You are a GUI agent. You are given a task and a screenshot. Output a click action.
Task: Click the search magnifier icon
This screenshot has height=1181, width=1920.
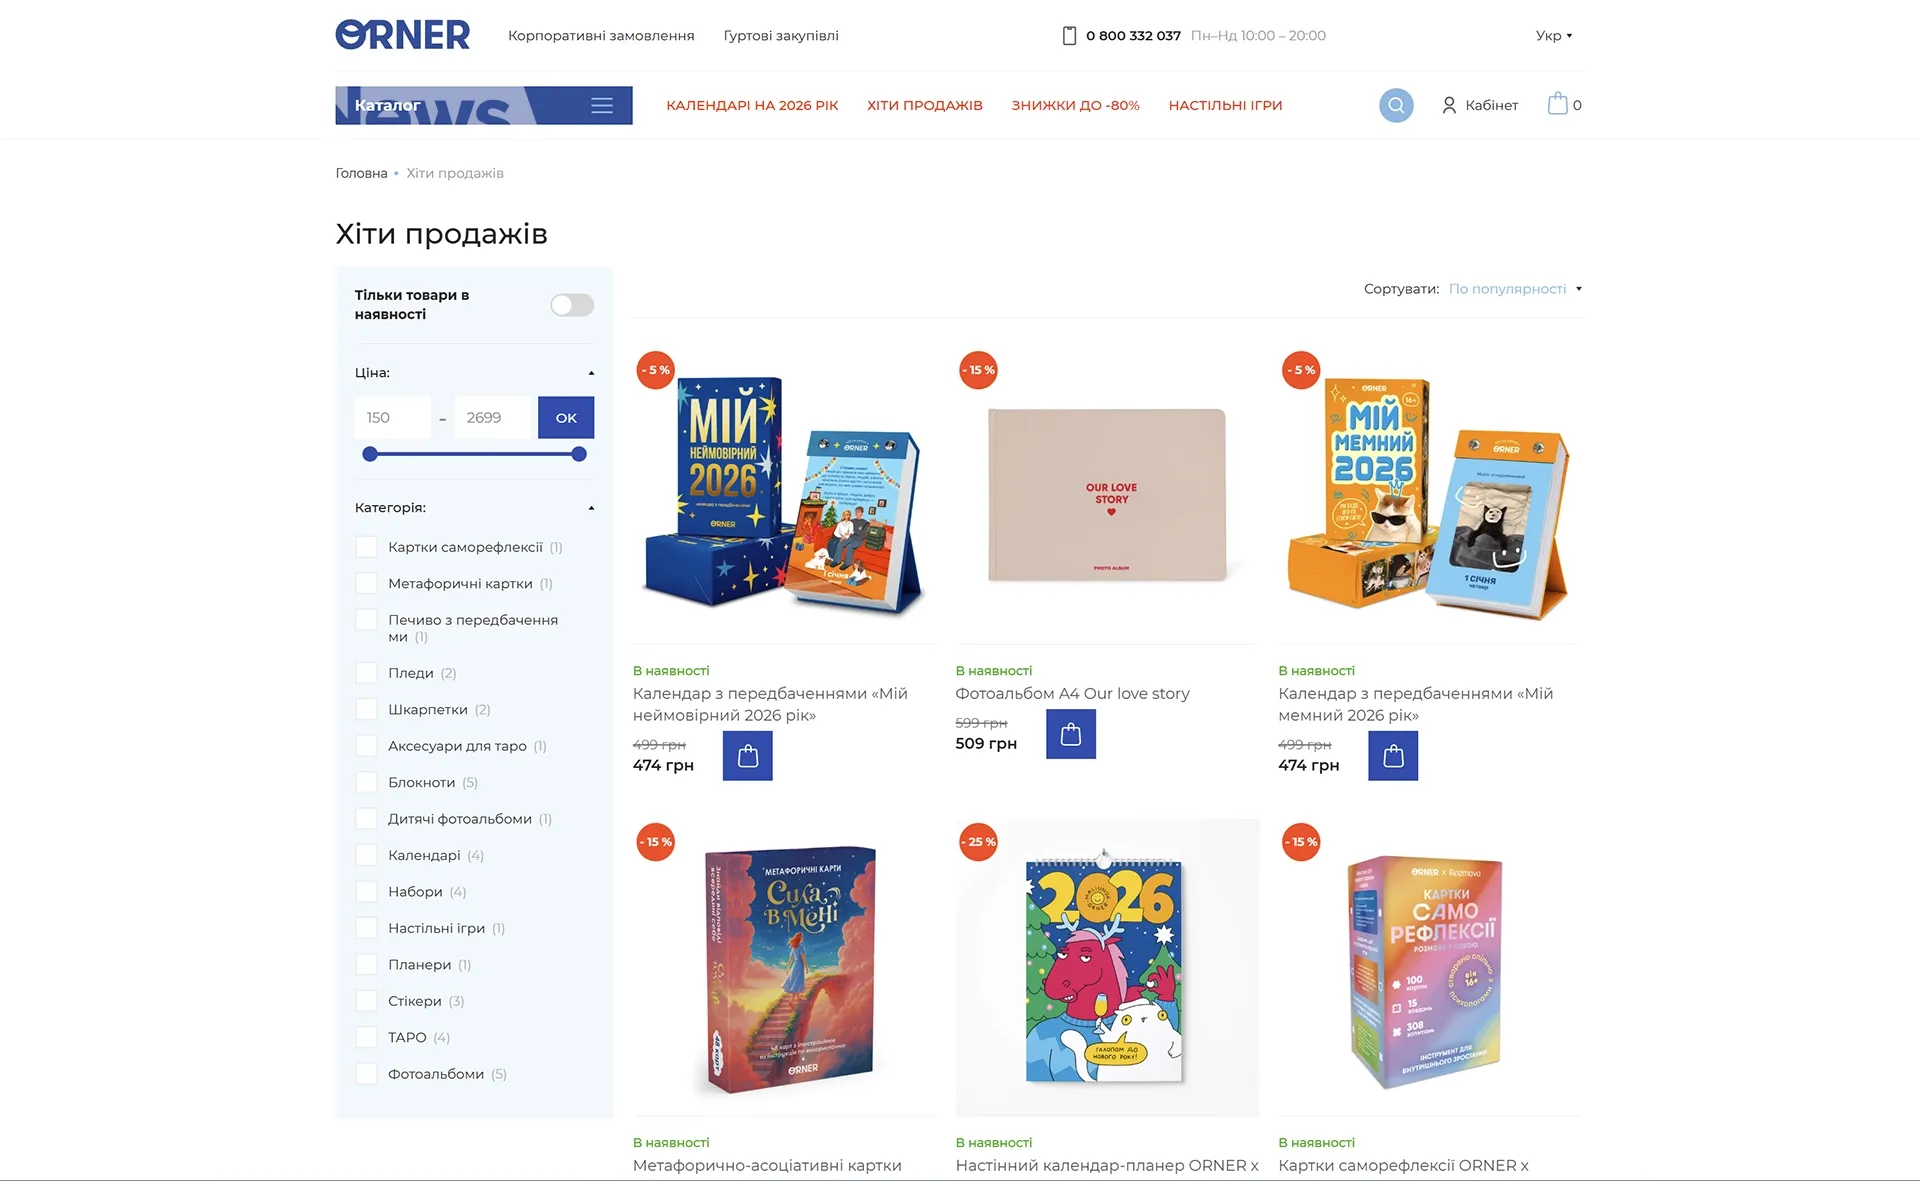[1396, 105]
